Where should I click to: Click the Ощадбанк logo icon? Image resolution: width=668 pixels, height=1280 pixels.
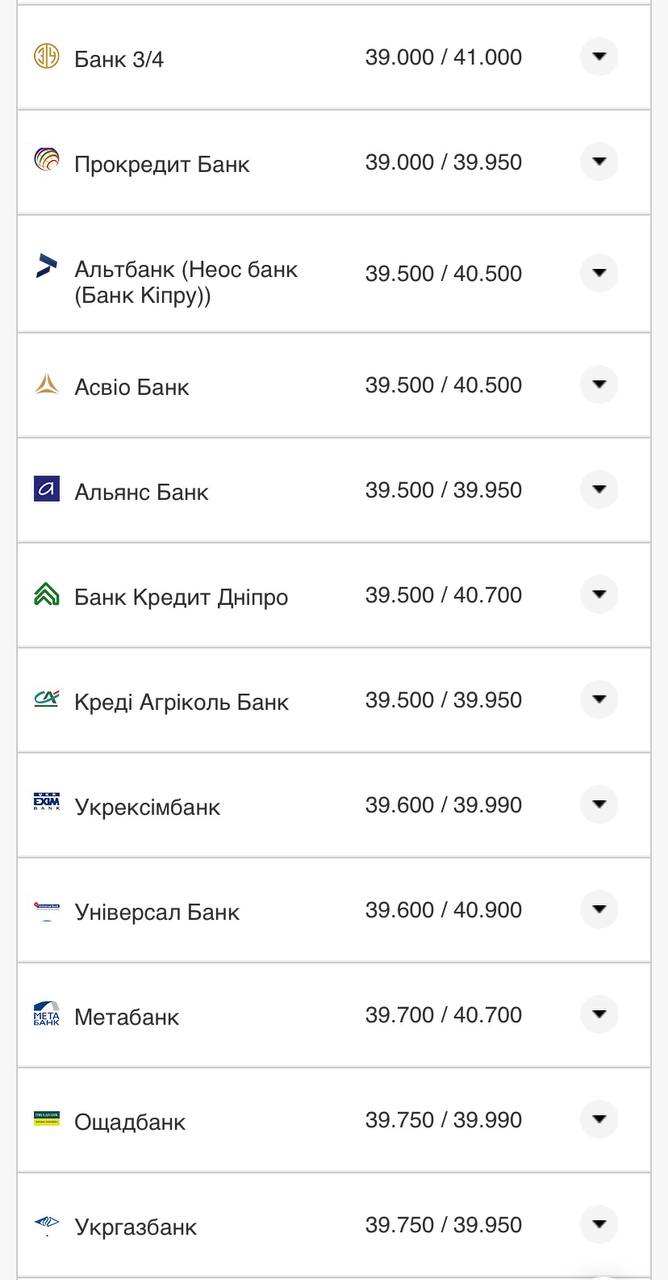[x=47, y=1119]
